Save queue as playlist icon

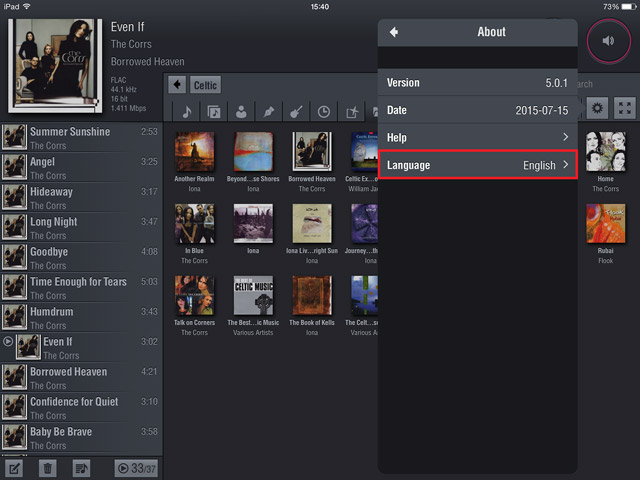[x=81, y=467]
